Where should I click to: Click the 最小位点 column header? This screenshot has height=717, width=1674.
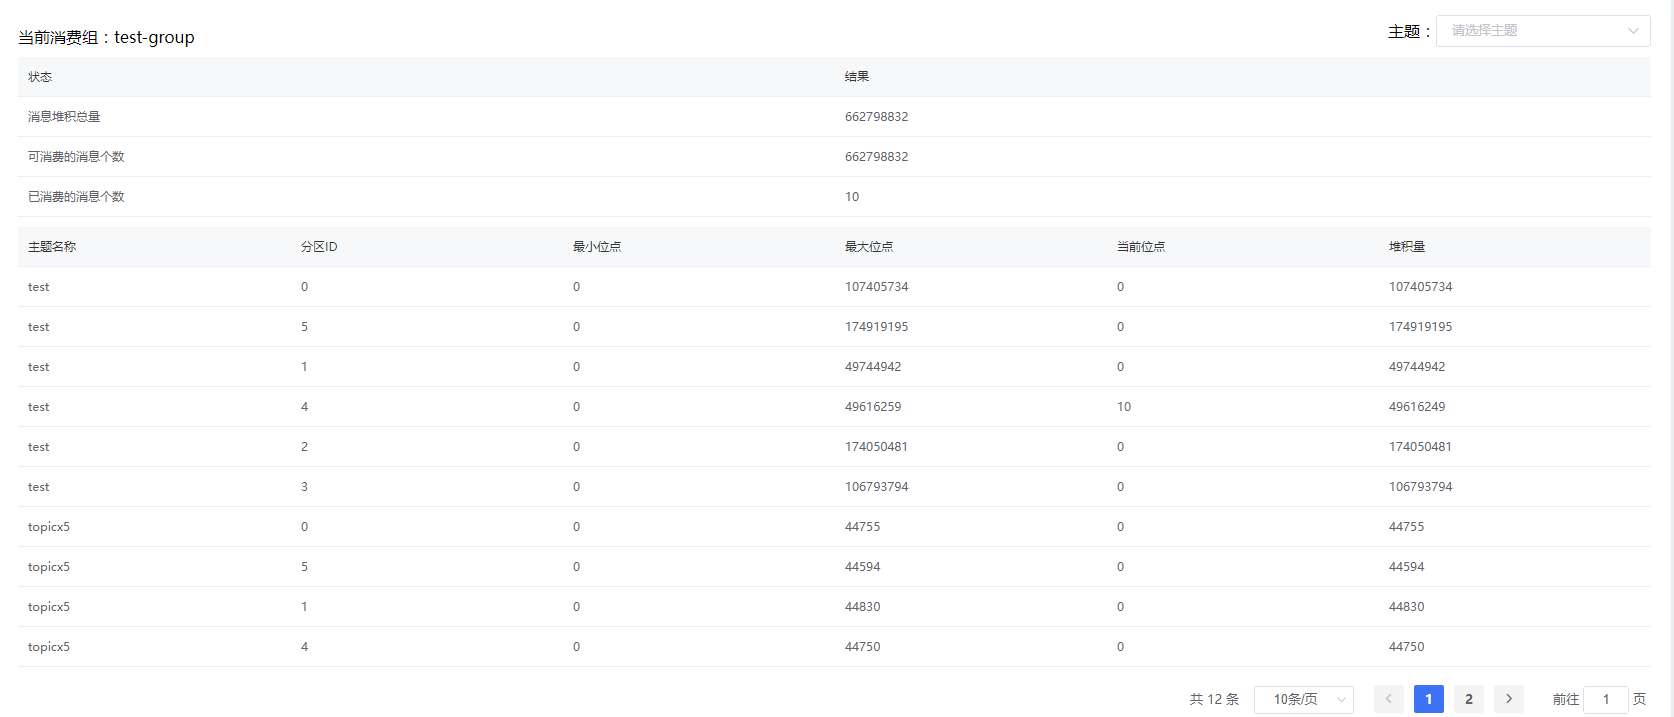(x=596, y=247)
